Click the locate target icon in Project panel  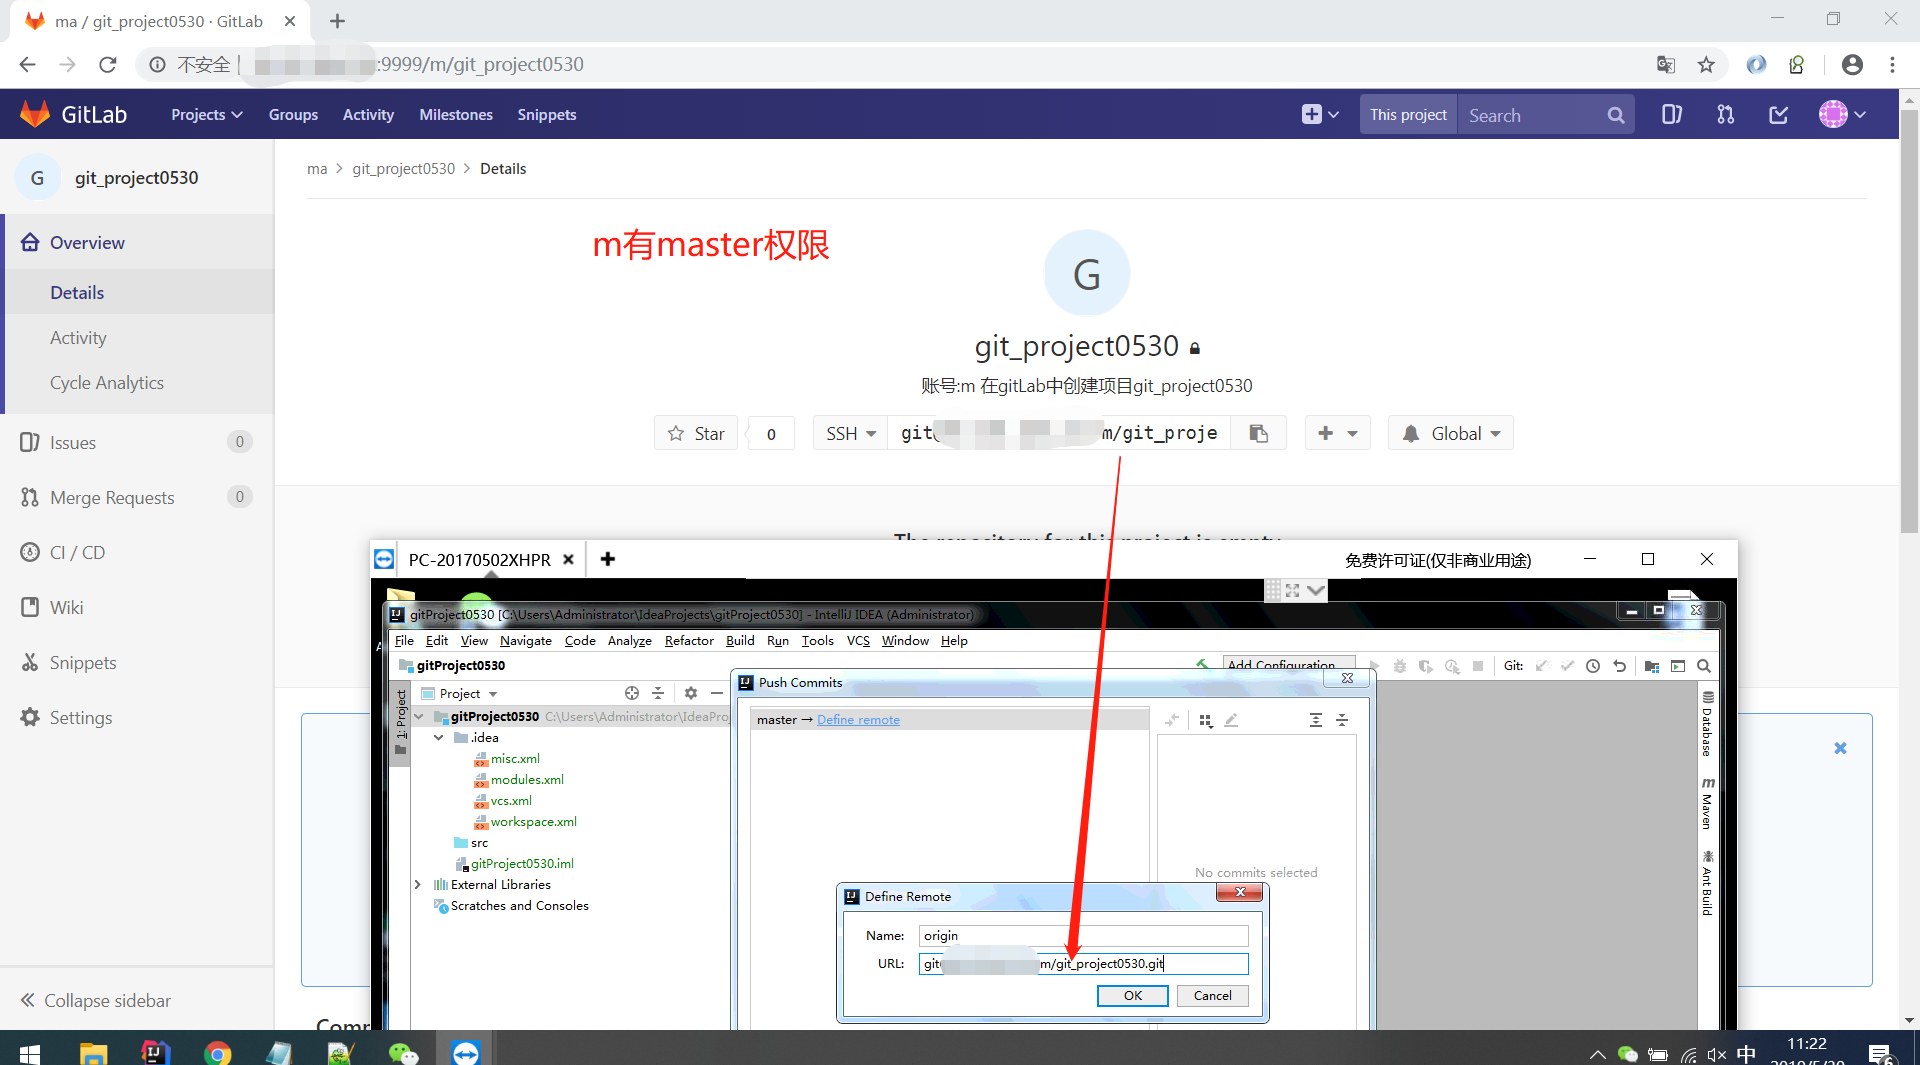631,693
